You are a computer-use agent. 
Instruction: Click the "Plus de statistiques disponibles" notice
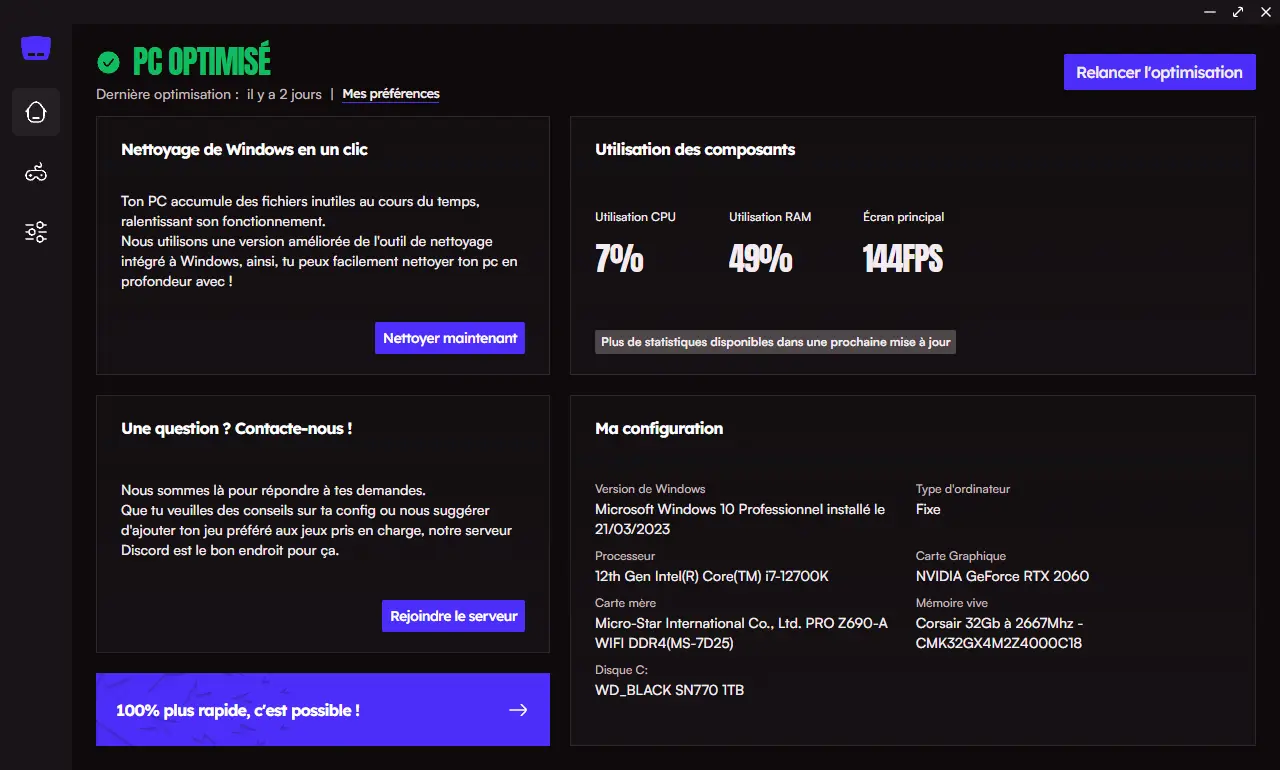point(775,342)
